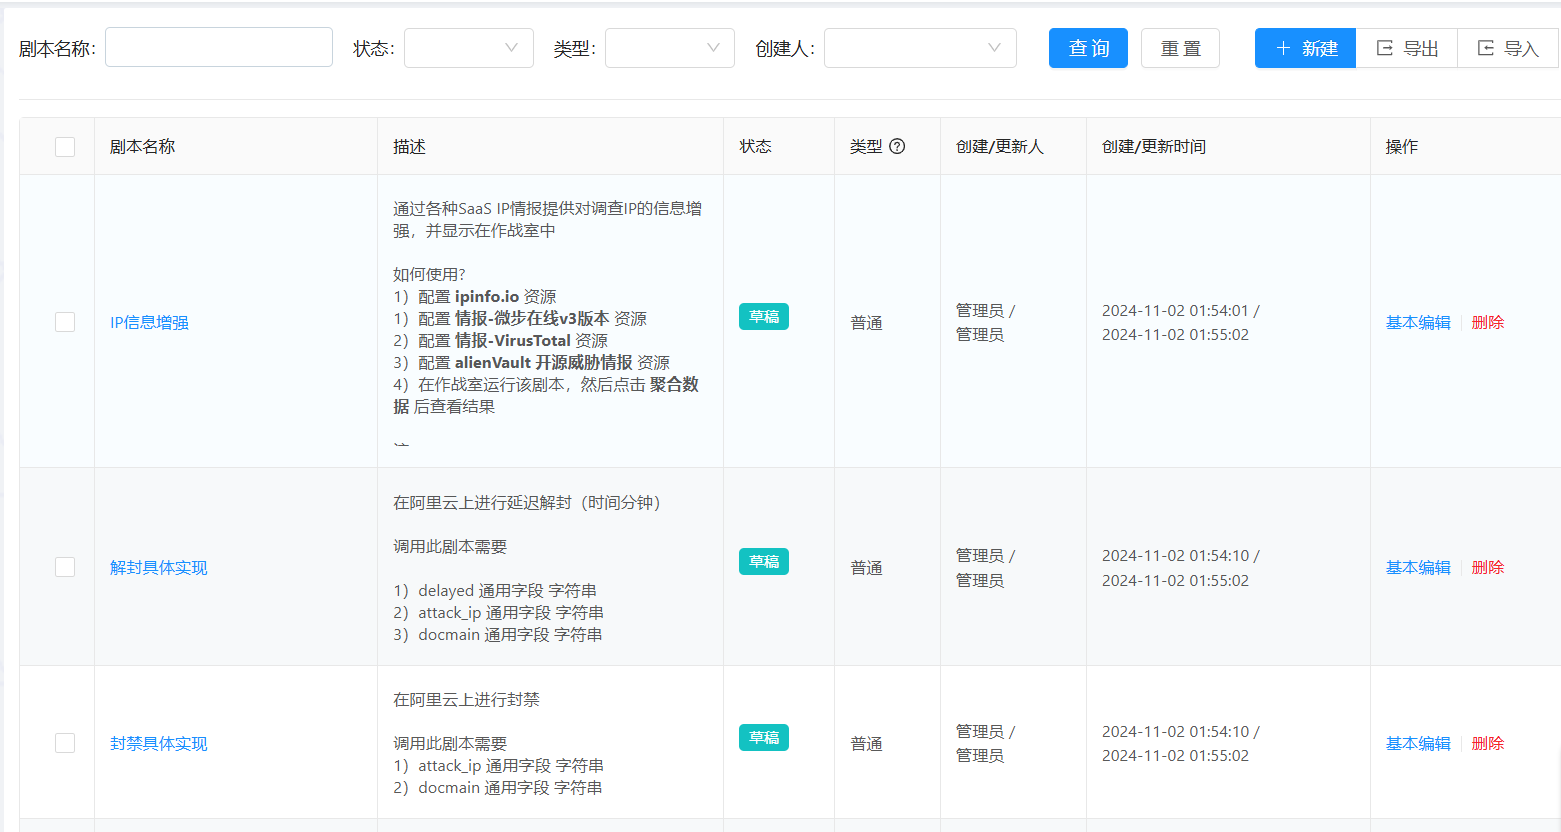Click 草稿 status tag of IP信息增强

[x=764, y=316]
